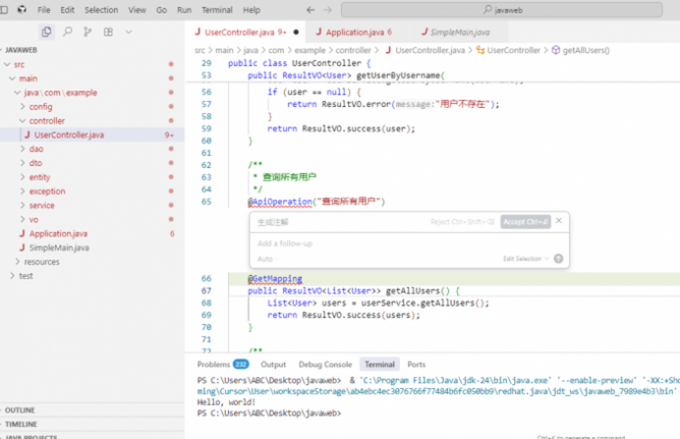Expand the OUTLINE section

pos(20,410)
